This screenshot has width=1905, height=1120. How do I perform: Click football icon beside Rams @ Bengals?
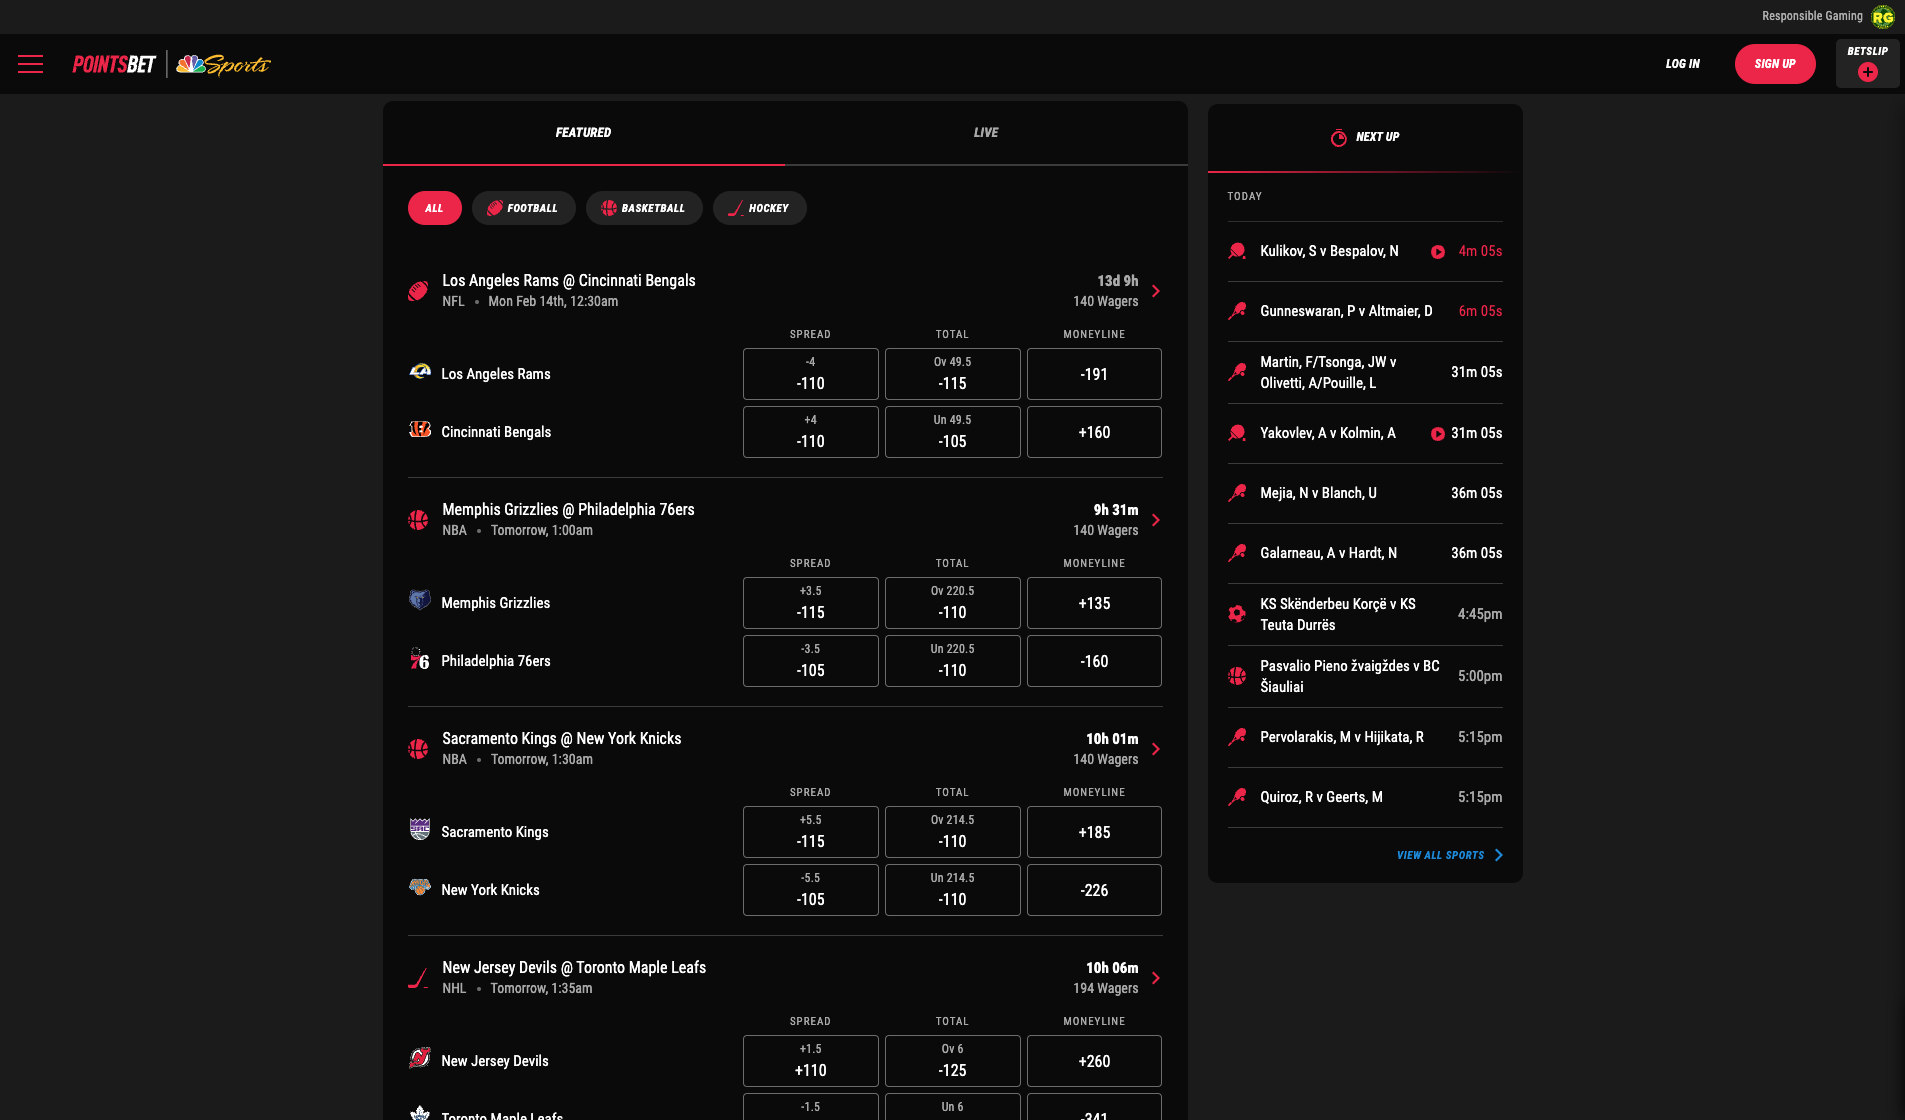click(418, 291)
